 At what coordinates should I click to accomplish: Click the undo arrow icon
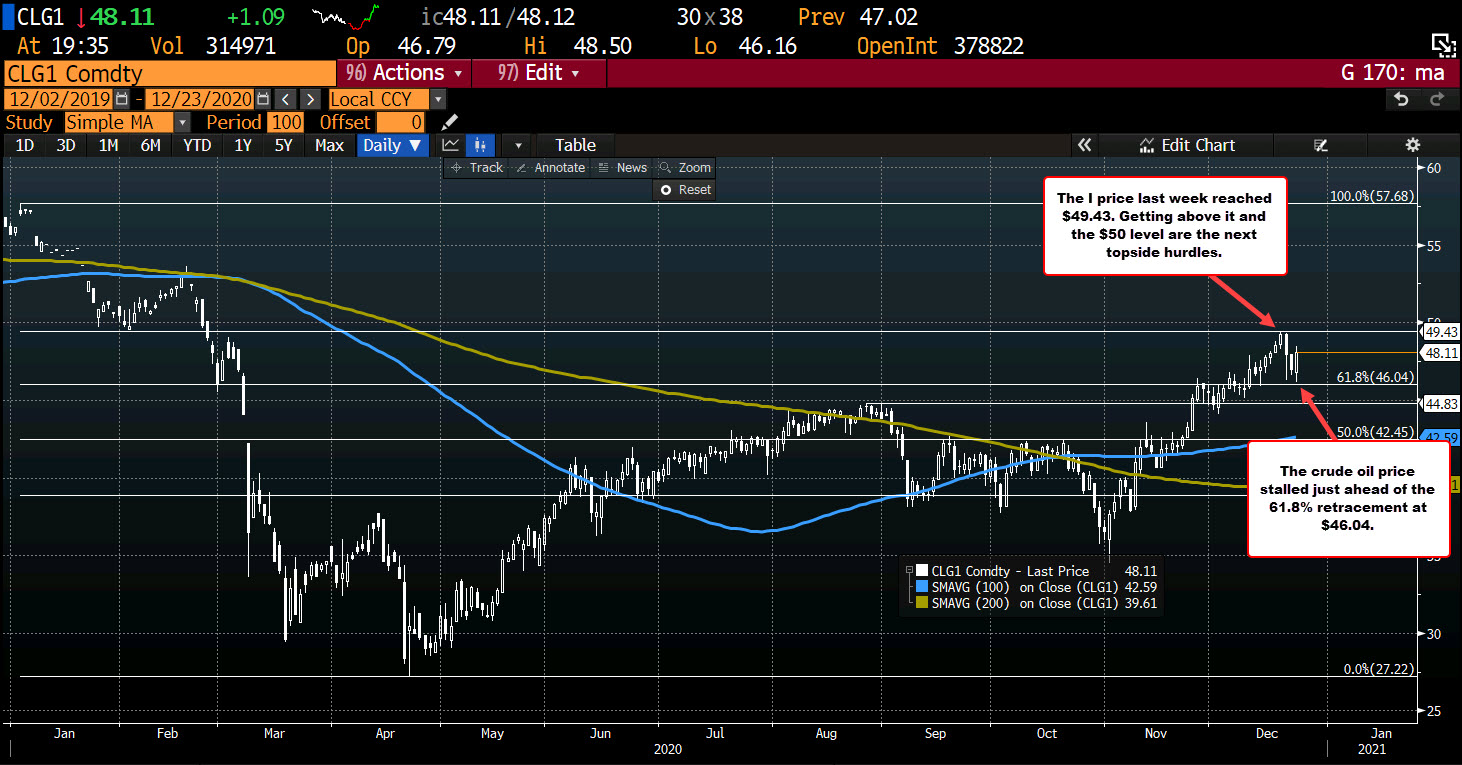(1402, 99)
